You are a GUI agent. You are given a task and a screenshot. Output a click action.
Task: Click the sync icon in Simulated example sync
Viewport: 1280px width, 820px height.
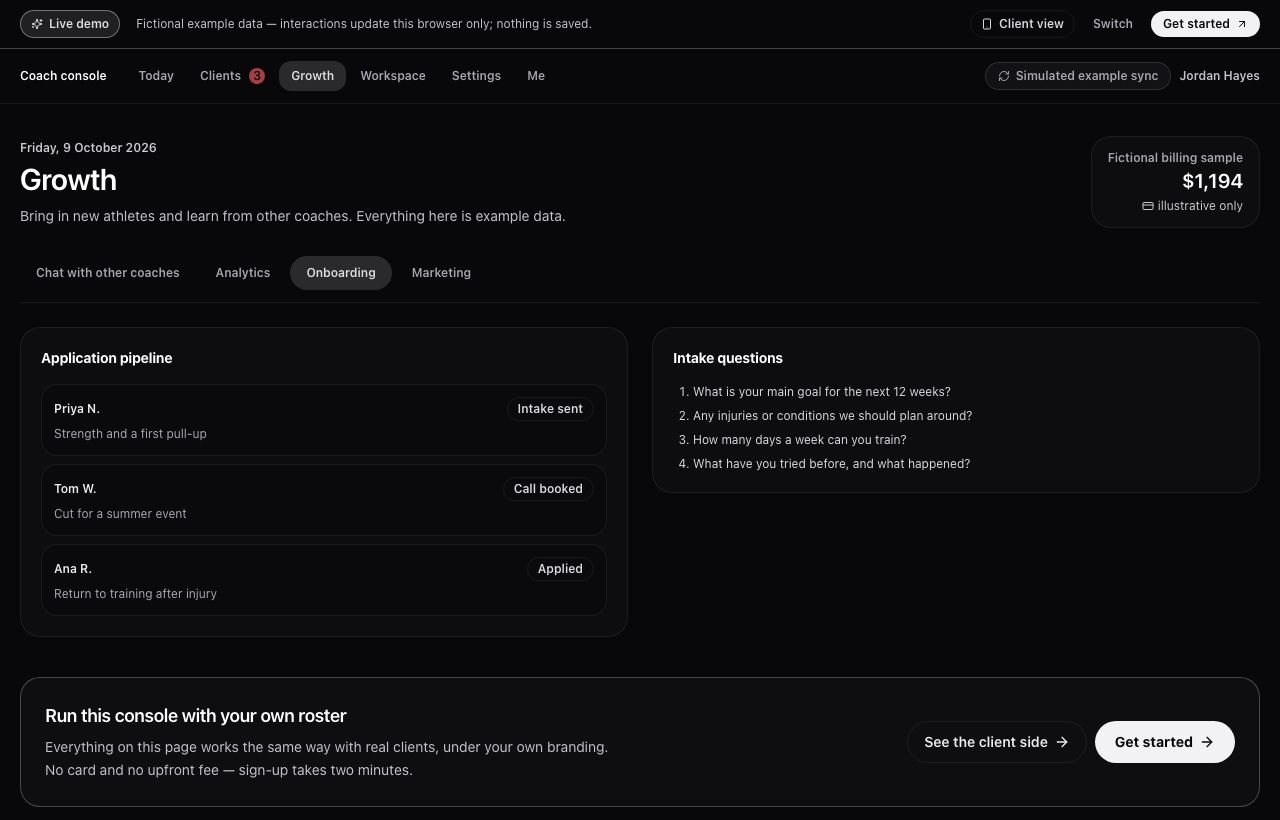pos(1004,76)
